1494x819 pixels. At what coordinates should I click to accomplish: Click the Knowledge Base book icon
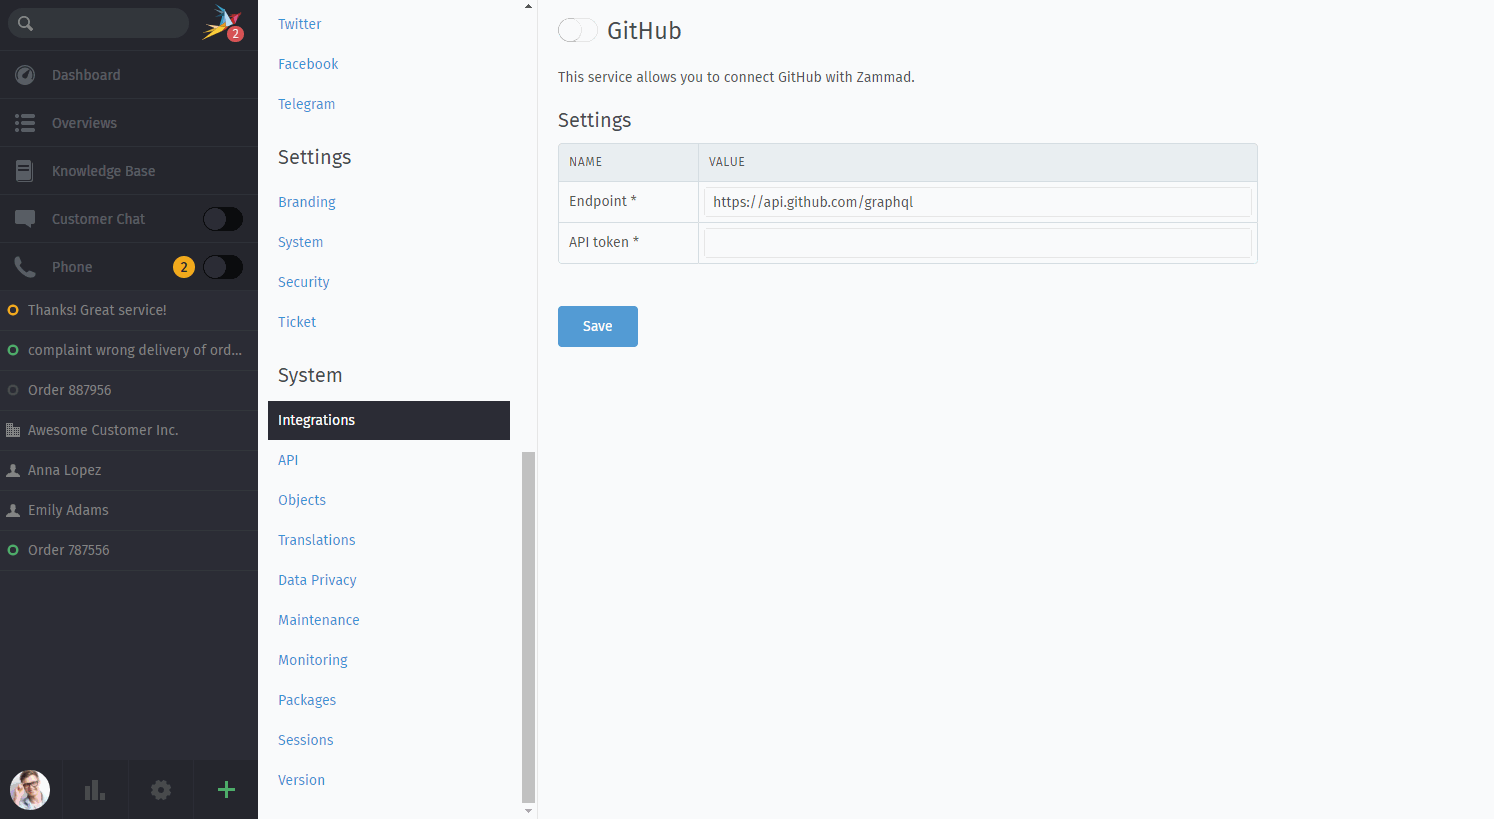[25, 171]
